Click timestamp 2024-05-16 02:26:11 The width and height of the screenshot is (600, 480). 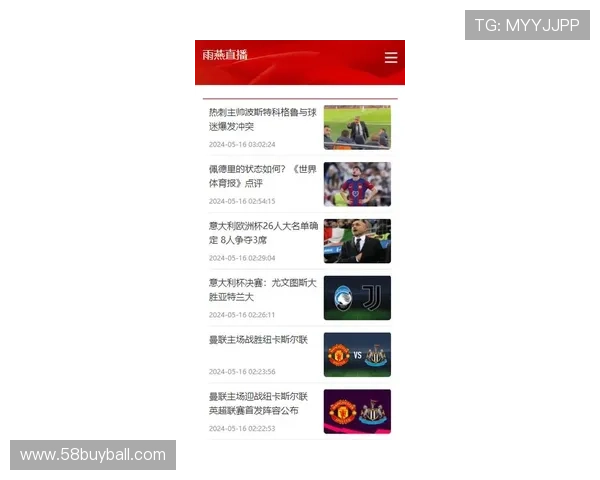[242, 315]
